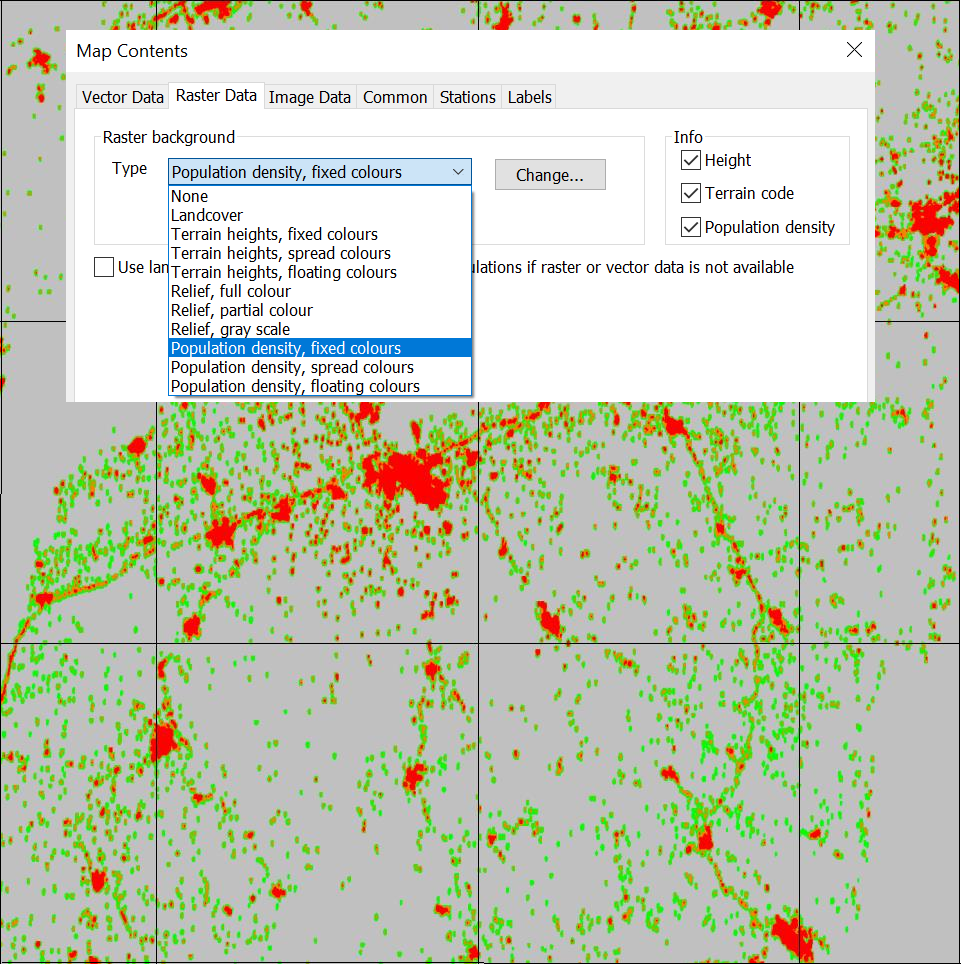Select Relief, full colour option
The width and height of the screenshot is (961, 964).
tap(231, 291)
